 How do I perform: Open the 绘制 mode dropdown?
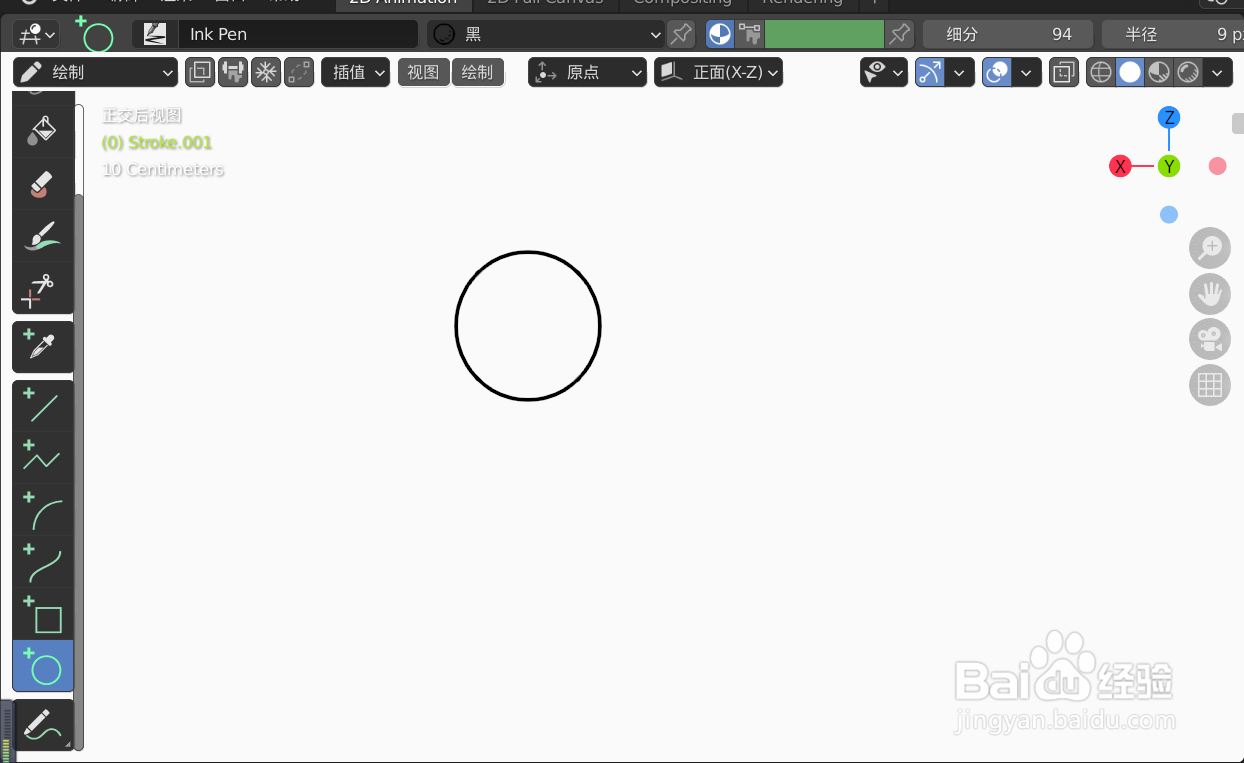pos(96,72)
